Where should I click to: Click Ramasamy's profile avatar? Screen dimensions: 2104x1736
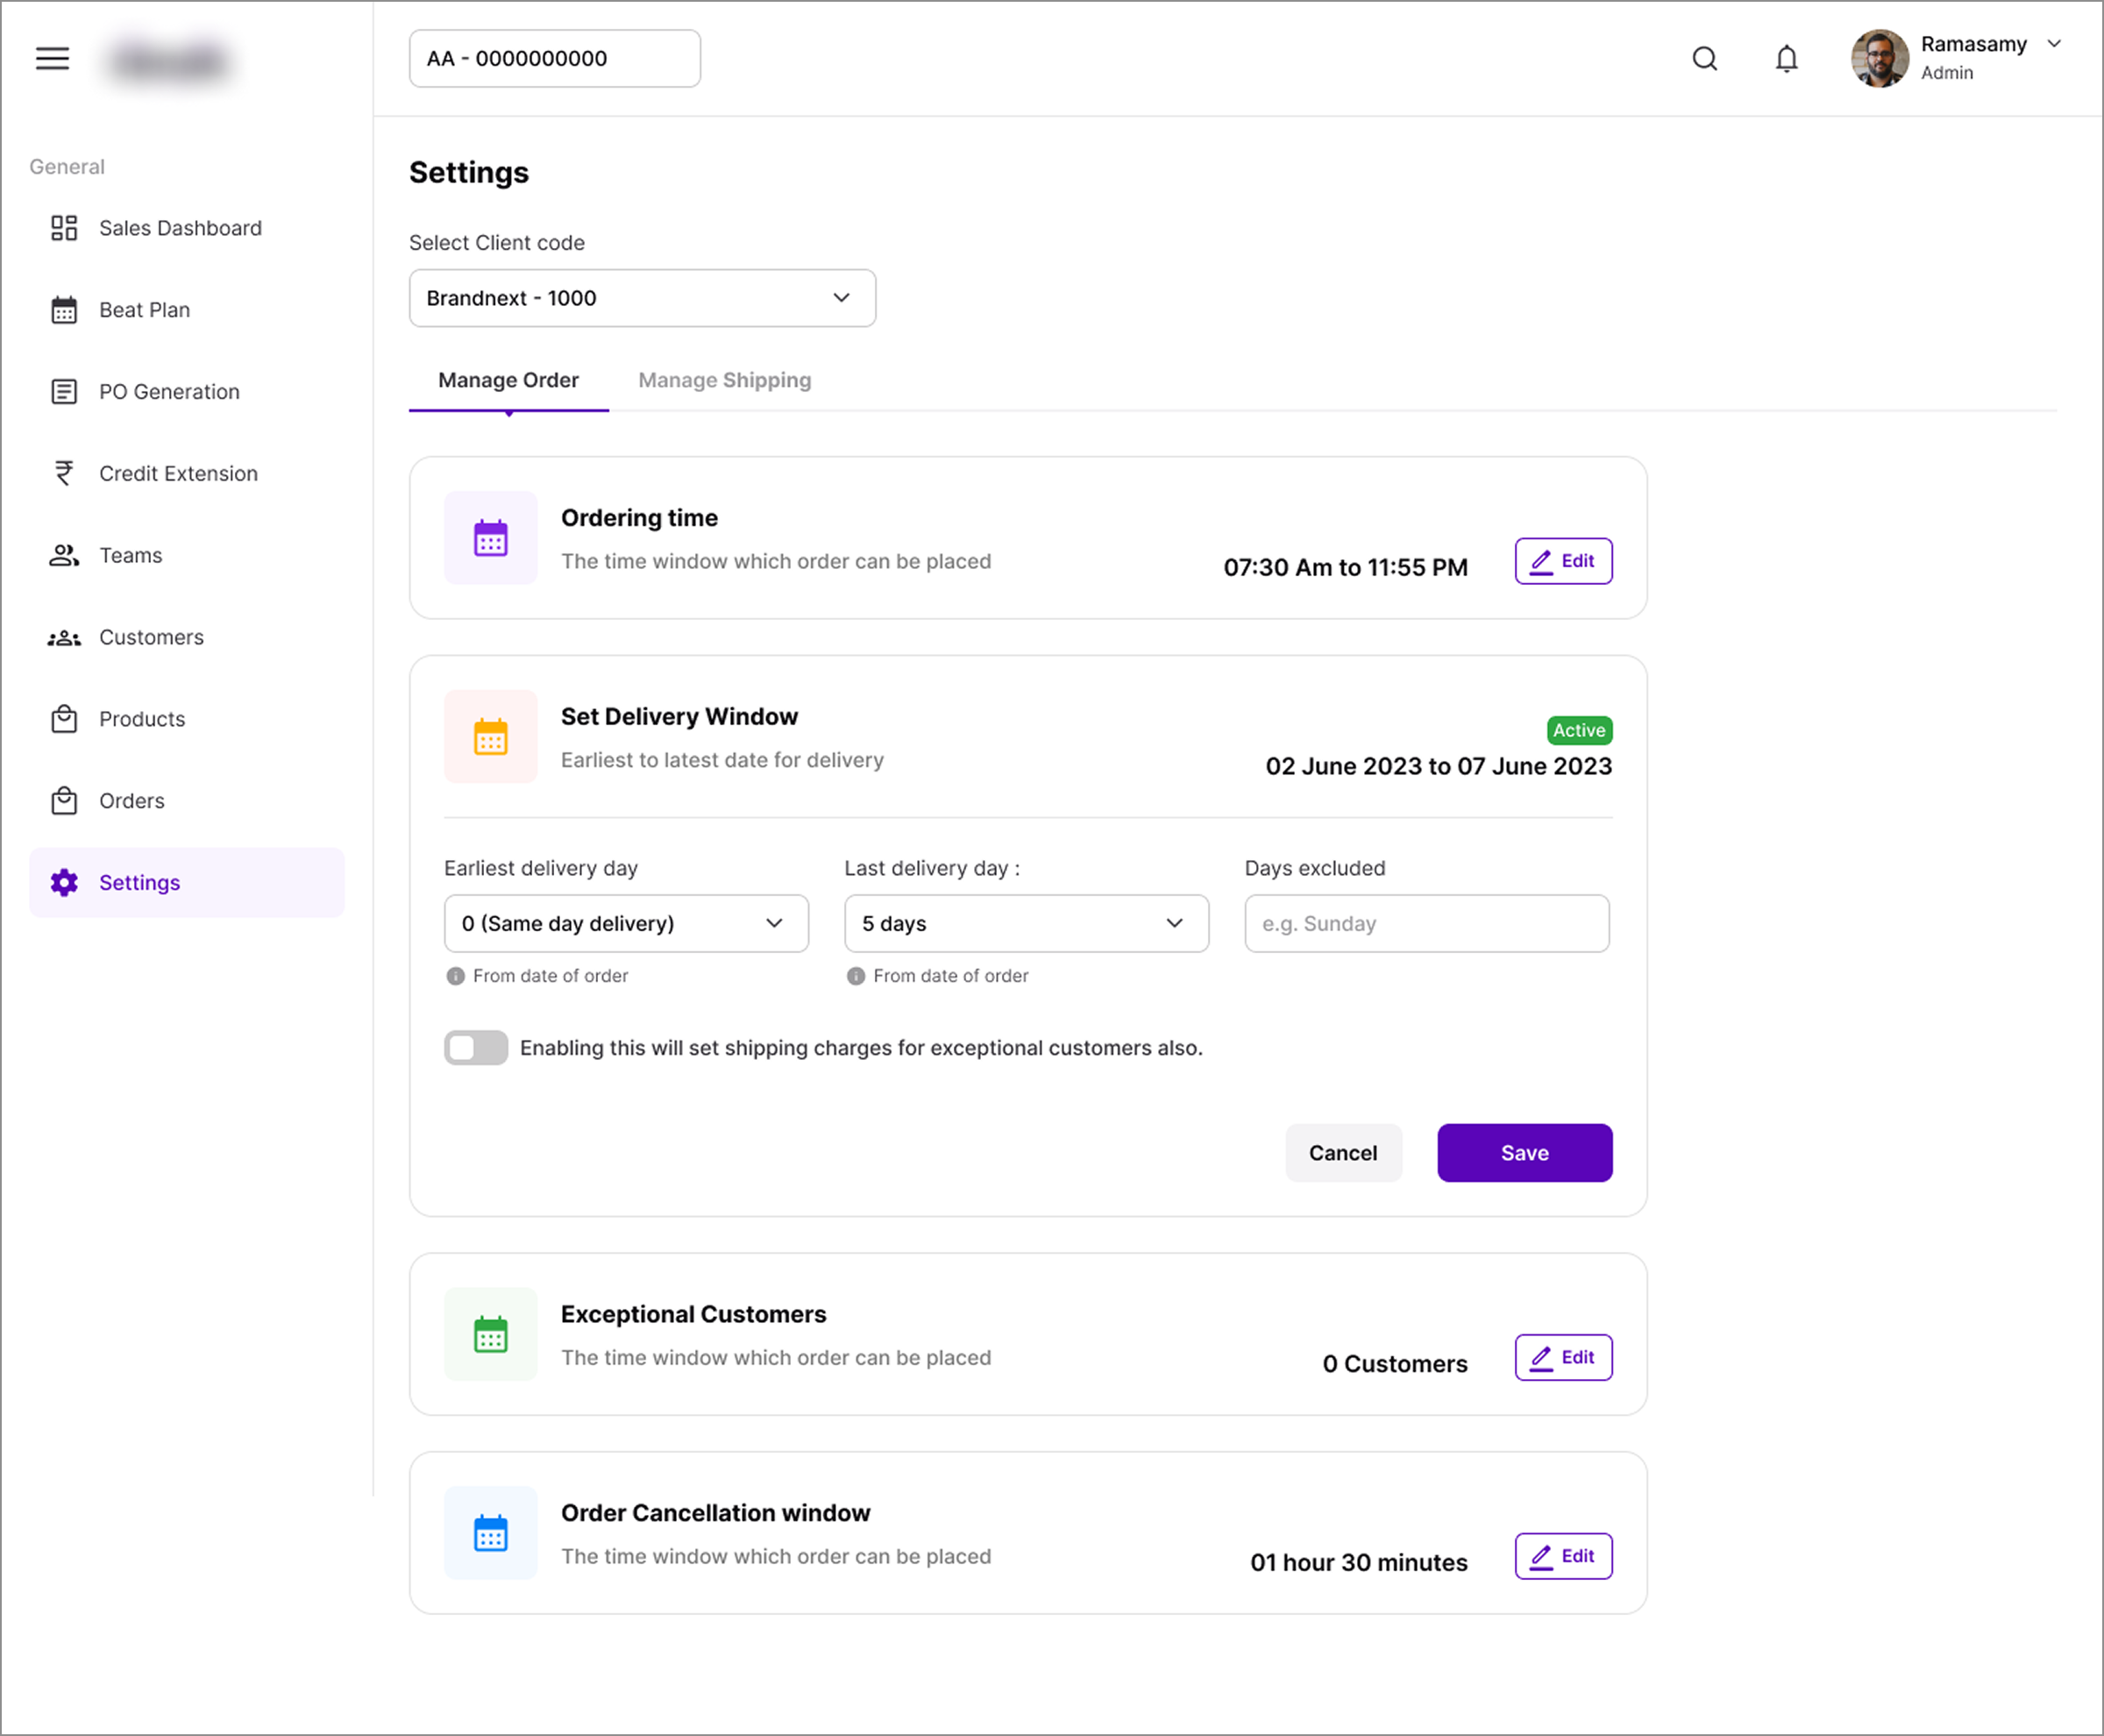(x=1879, y=58)
